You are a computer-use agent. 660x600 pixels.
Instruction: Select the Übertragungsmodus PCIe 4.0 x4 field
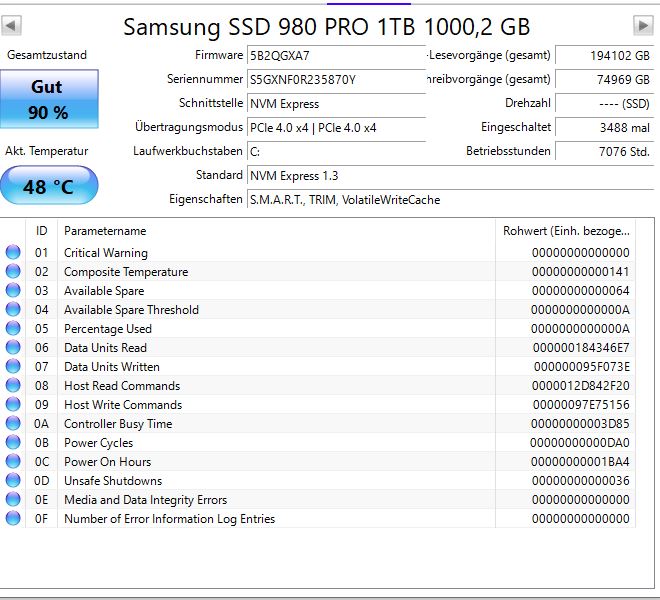(x=336, y=128)
